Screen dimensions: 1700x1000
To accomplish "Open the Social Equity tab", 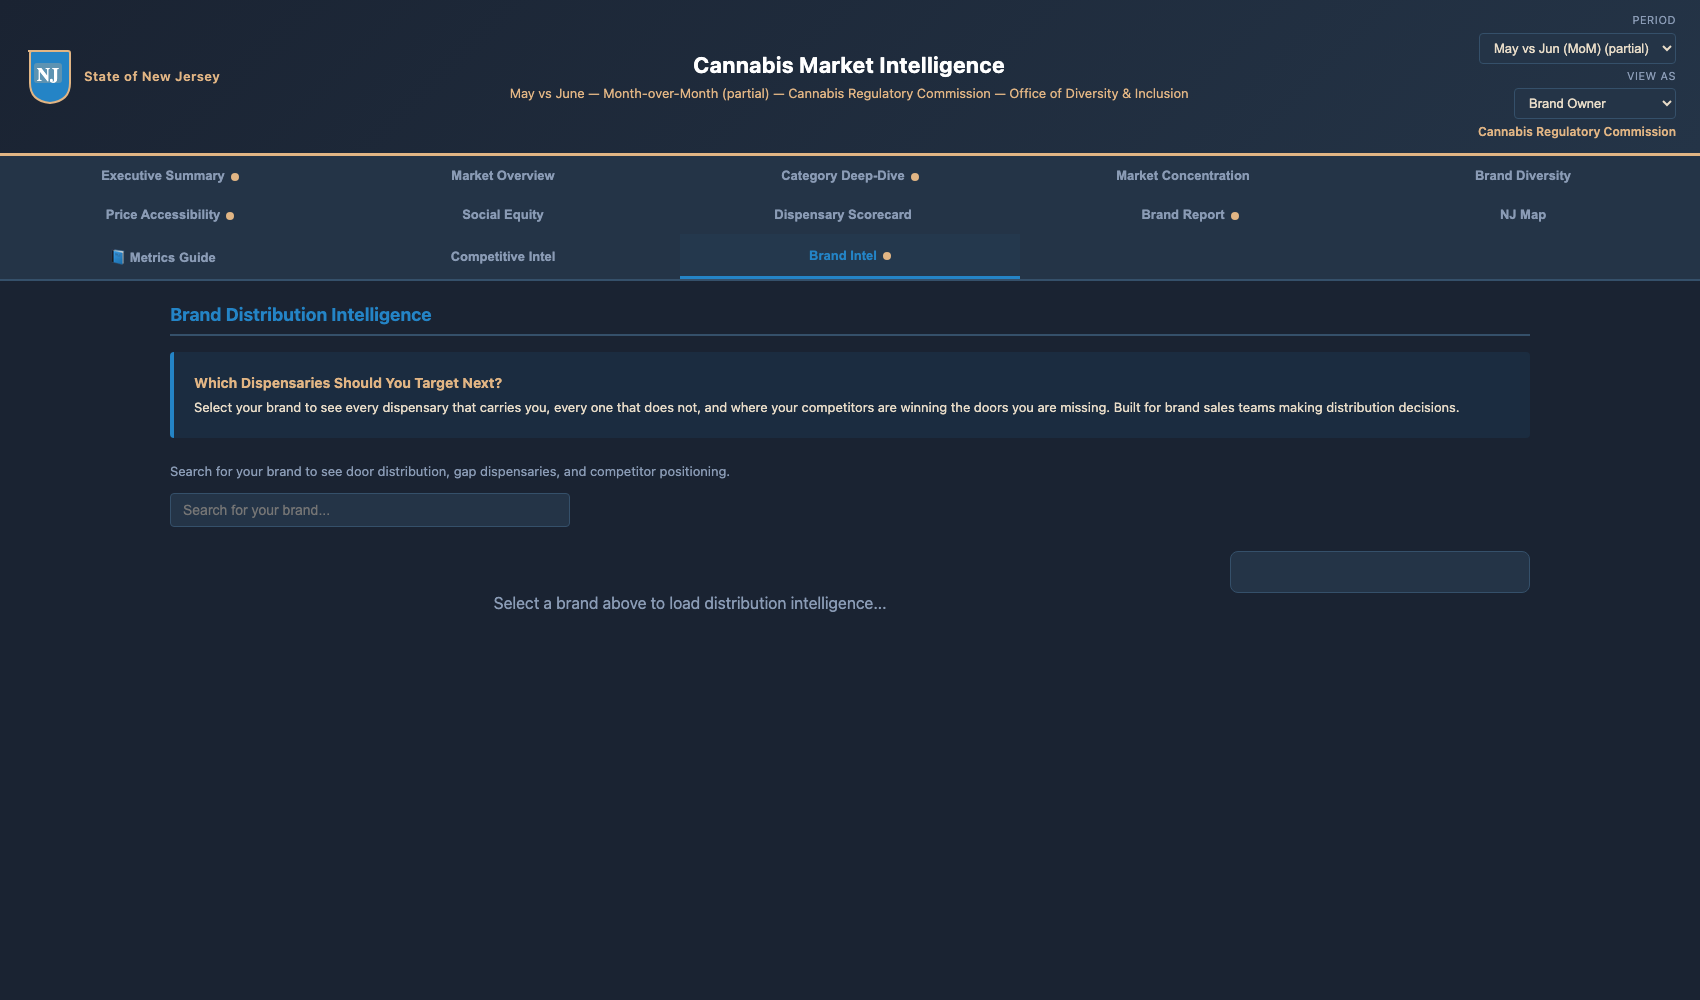I will point(503,215).
